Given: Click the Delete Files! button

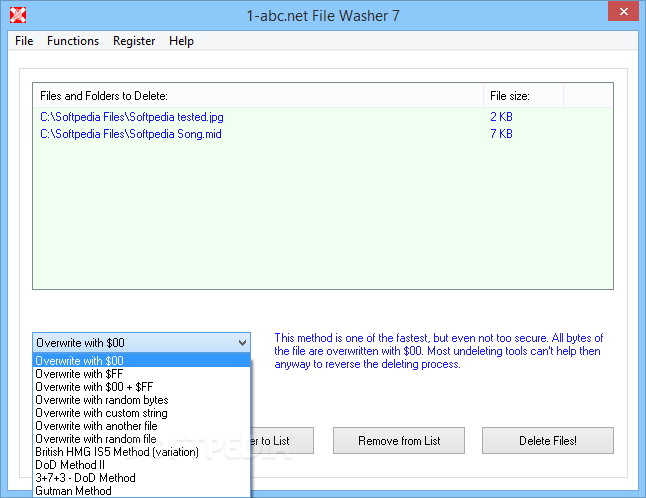Looking at the screenshot, I should tap(548, 441).
